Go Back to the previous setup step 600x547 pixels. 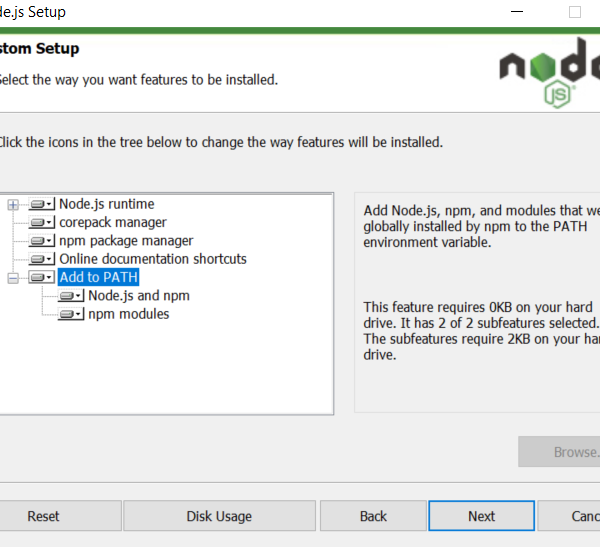373,516
